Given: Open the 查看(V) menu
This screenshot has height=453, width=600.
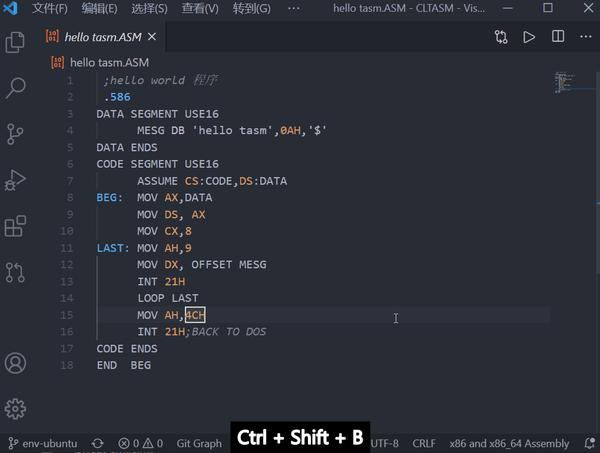Looking at the screenshot, I should click(x=200, y=8).
